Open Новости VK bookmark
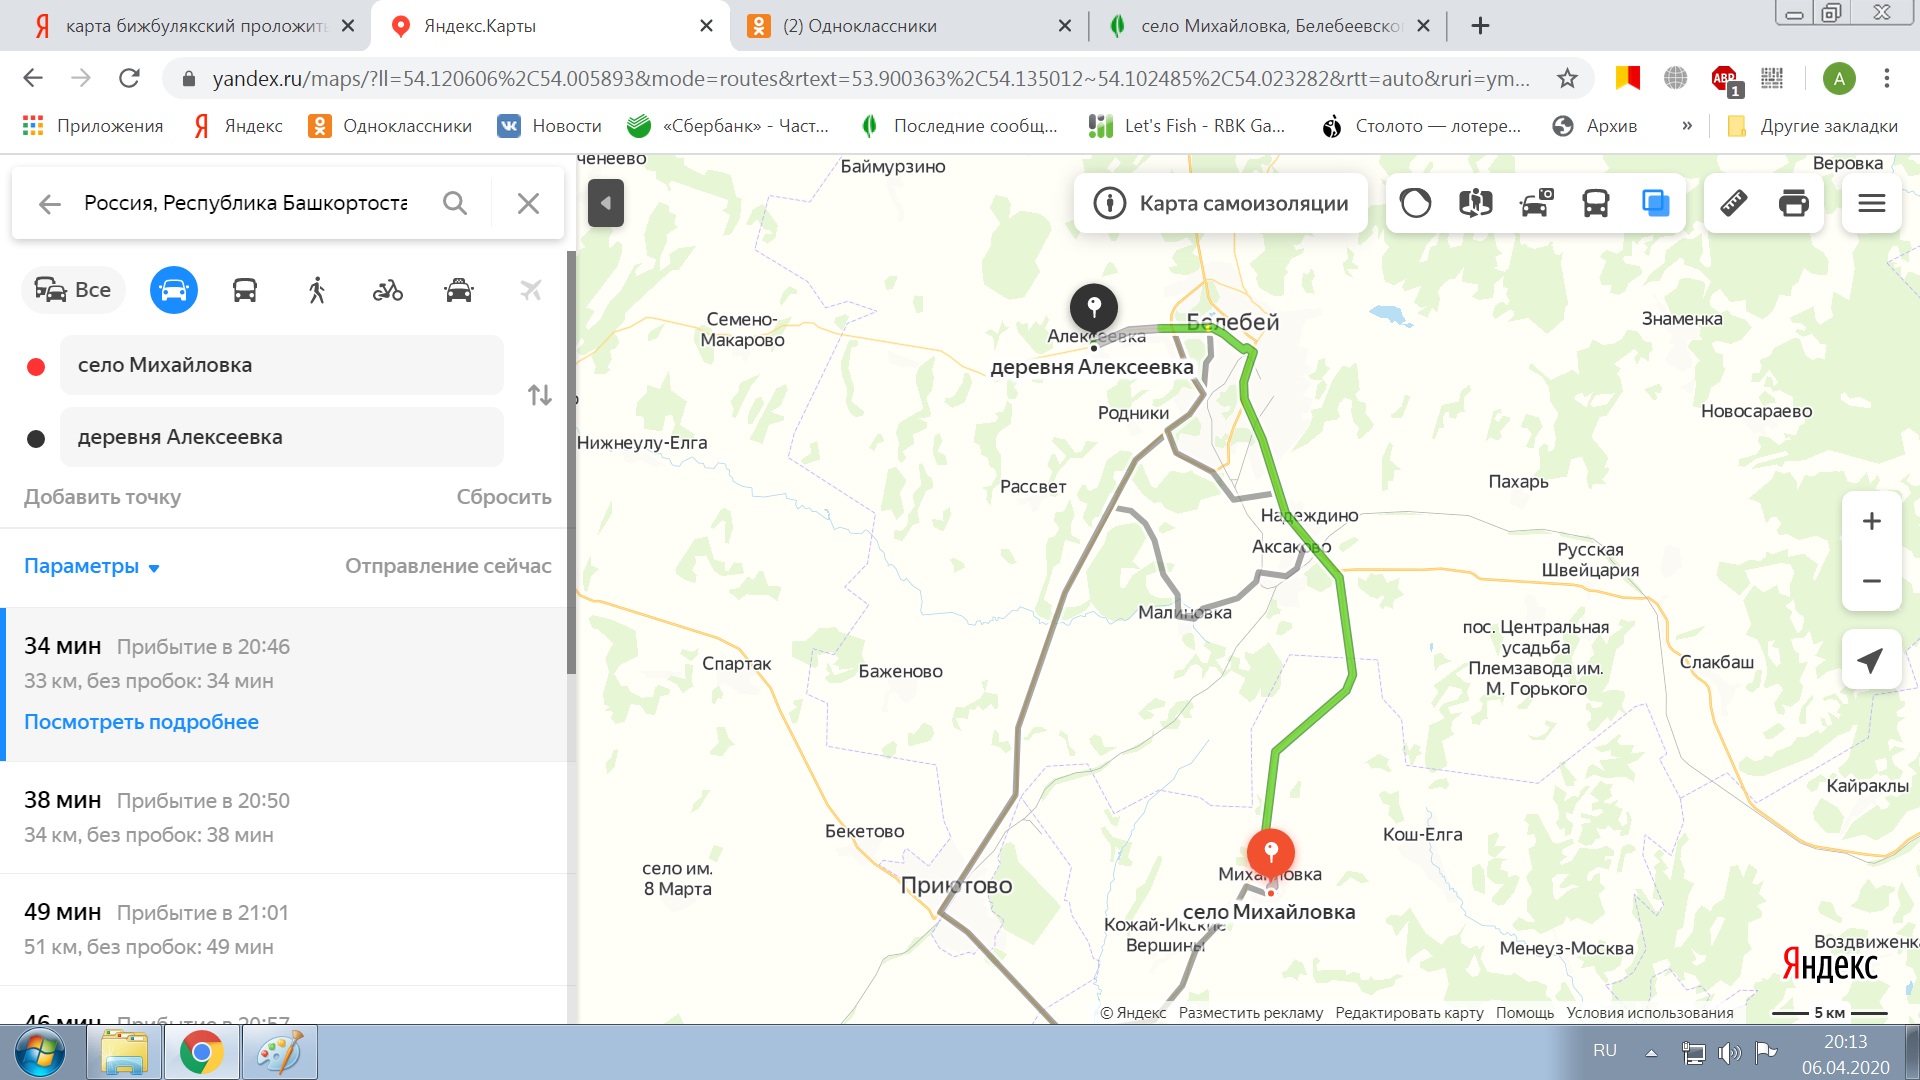This screenshot has width=1920, height=1080. [x=550, y=126]
